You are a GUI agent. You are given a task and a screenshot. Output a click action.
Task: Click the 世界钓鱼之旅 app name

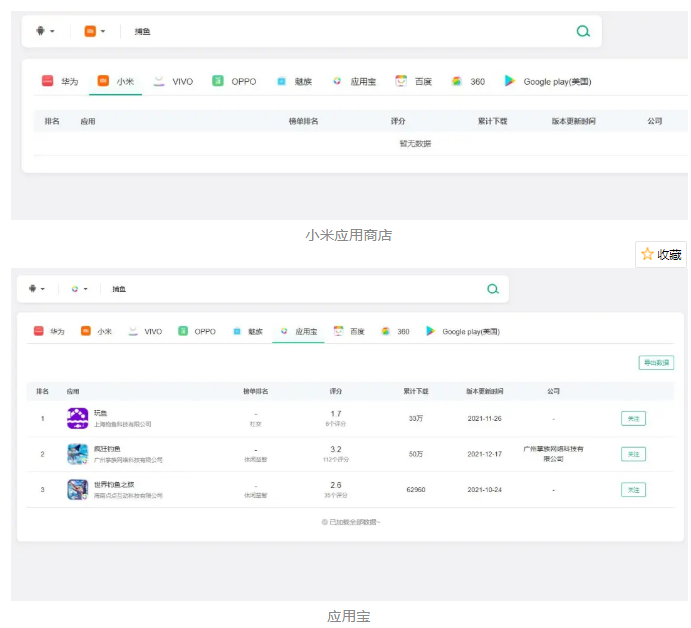[114, 484]
